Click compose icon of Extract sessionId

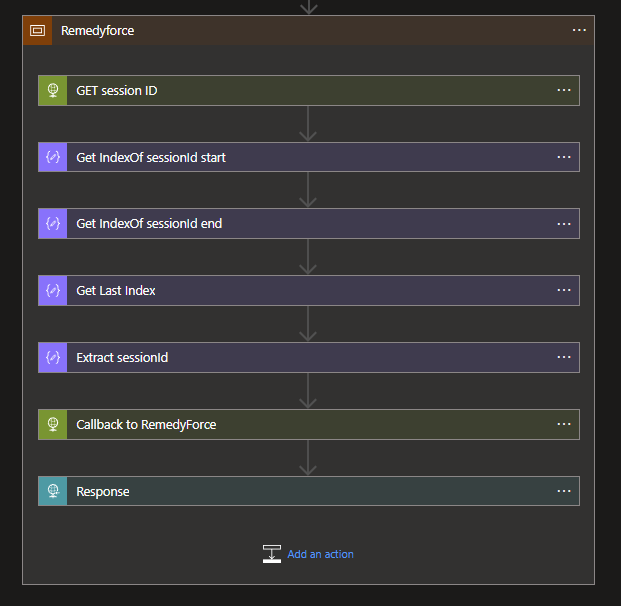(x=53, y=357)
